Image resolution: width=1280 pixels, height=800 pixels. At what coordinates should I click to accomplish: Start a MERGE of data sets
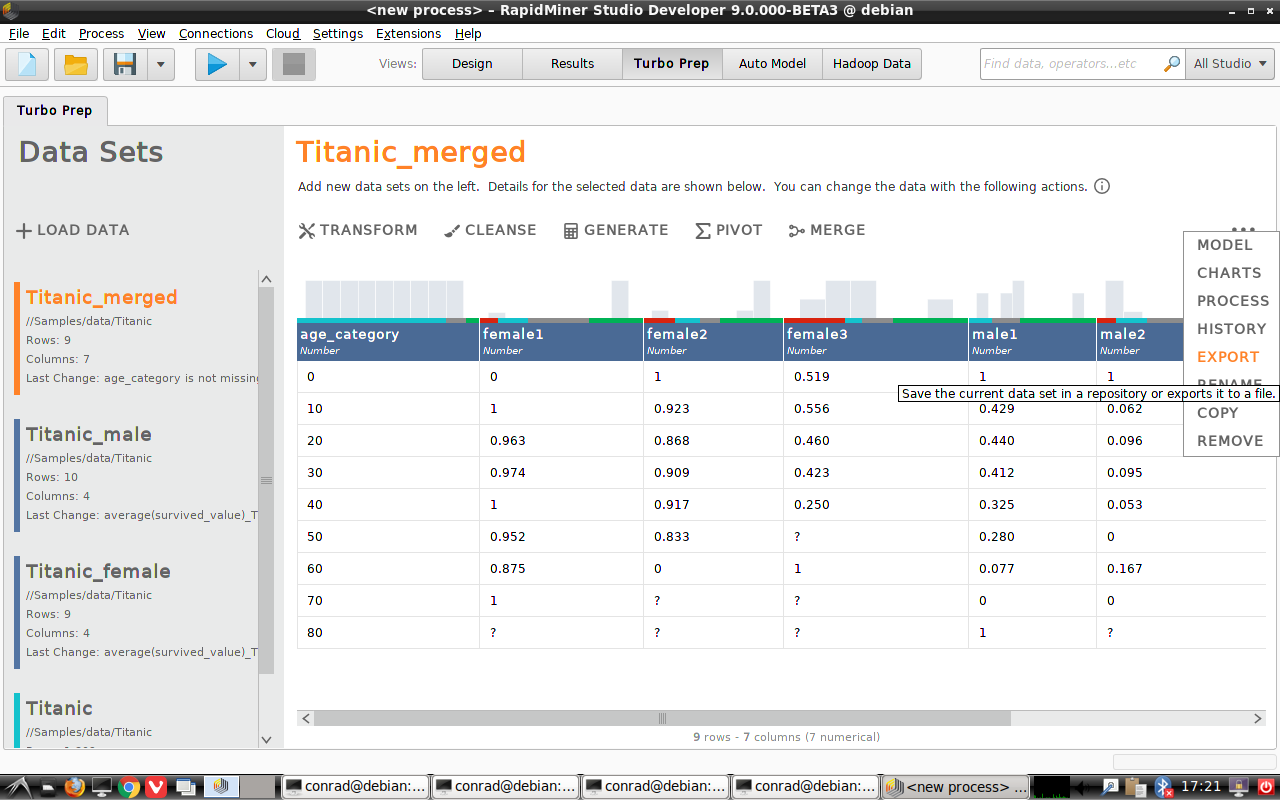click(x=826, y=230)
